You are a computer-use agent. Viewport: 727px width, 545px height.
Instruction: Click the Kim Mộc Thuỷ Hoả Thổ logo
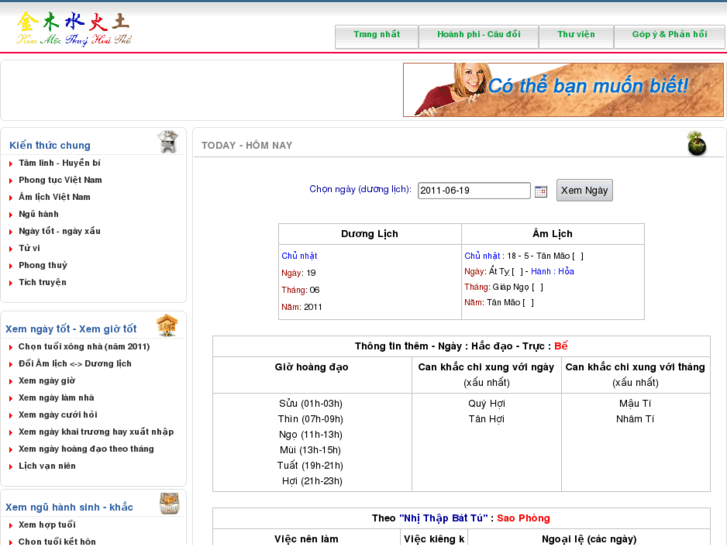pyautogui.click(x=74, y=29)
